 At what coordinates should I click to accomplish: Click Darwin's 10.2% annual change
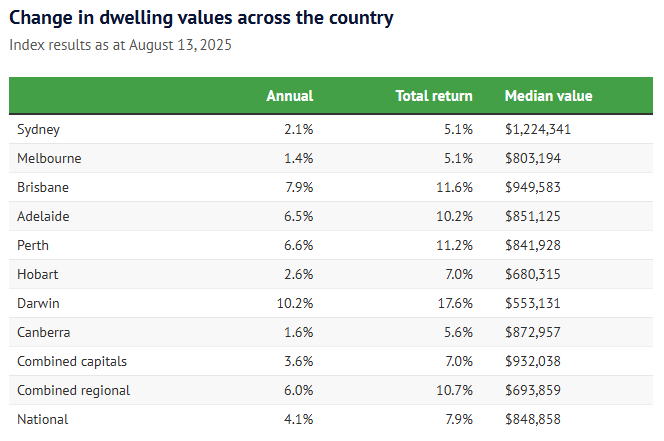[x=295, y=303]
